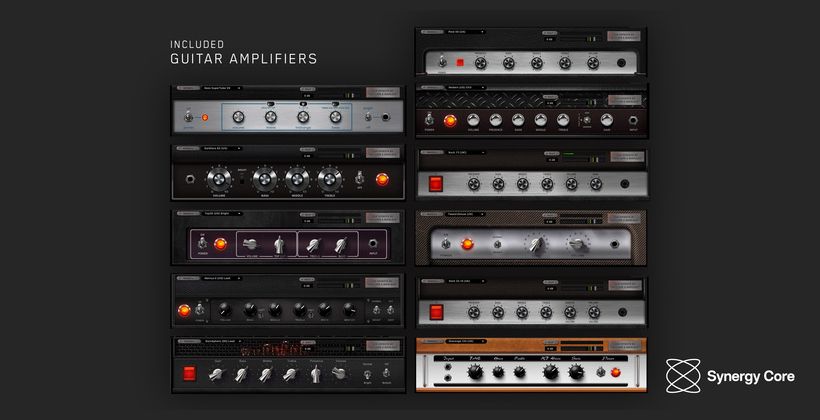Click orange power lamp on orange-trim amp

[616, 372]
